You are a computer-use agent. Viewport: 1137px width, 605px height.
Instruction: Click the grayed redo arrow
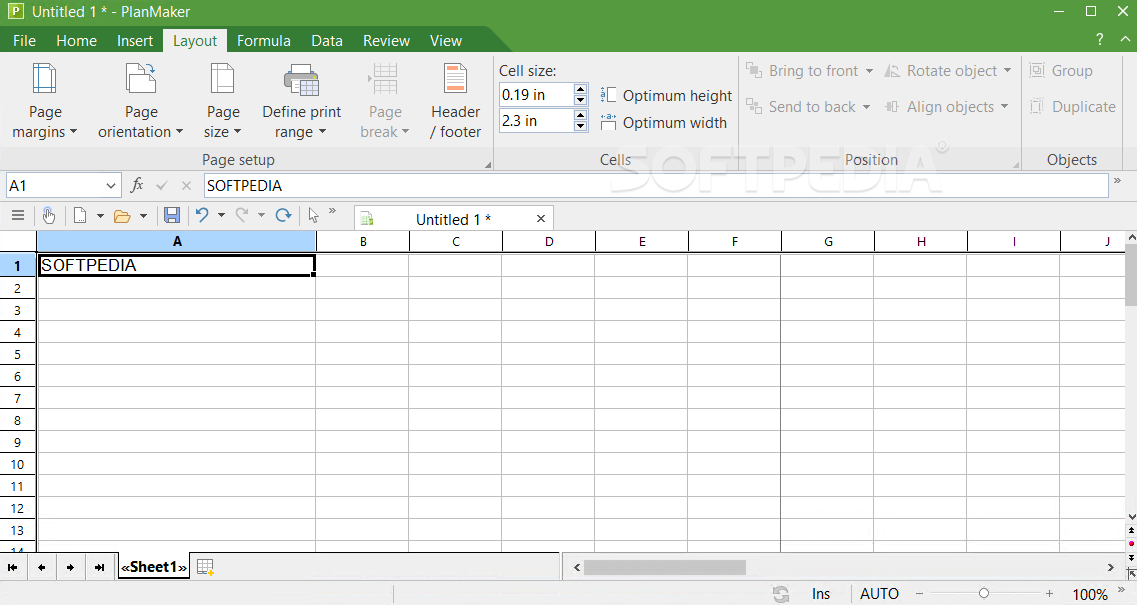(x=242, y=215)
